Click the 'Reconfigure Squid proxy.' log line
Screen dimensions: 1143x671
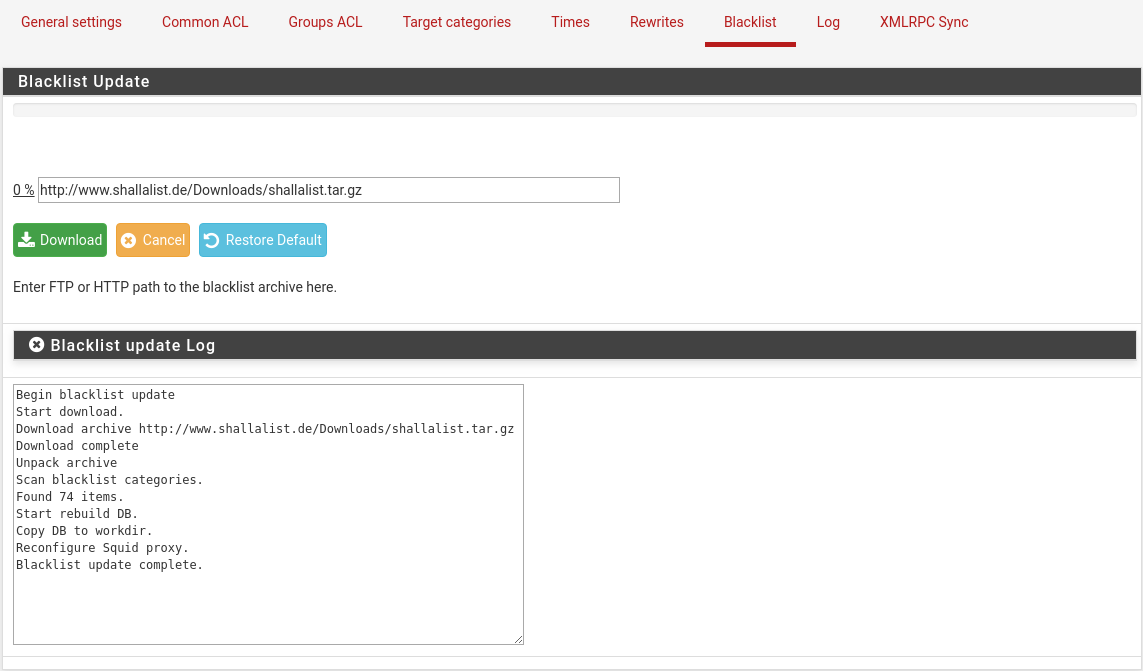102,548
